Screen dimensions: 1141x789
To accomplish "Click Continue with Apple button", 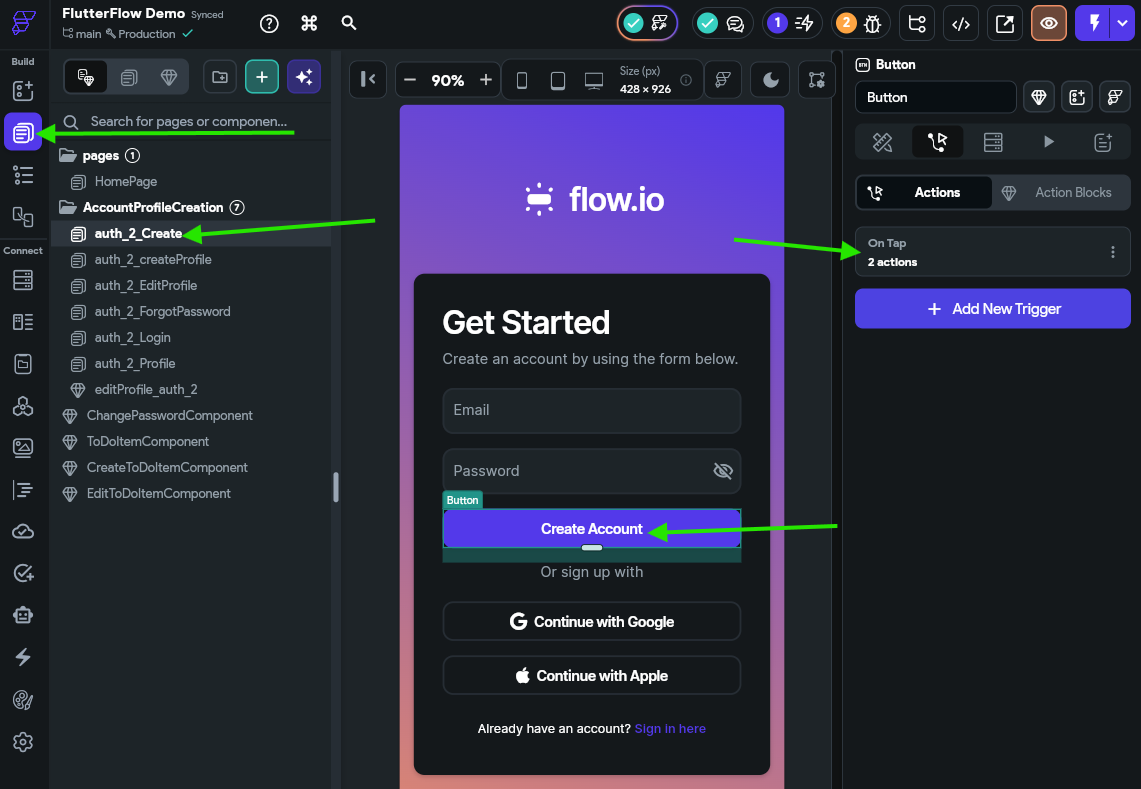I will pyautogui.click(x=592, y=675).
